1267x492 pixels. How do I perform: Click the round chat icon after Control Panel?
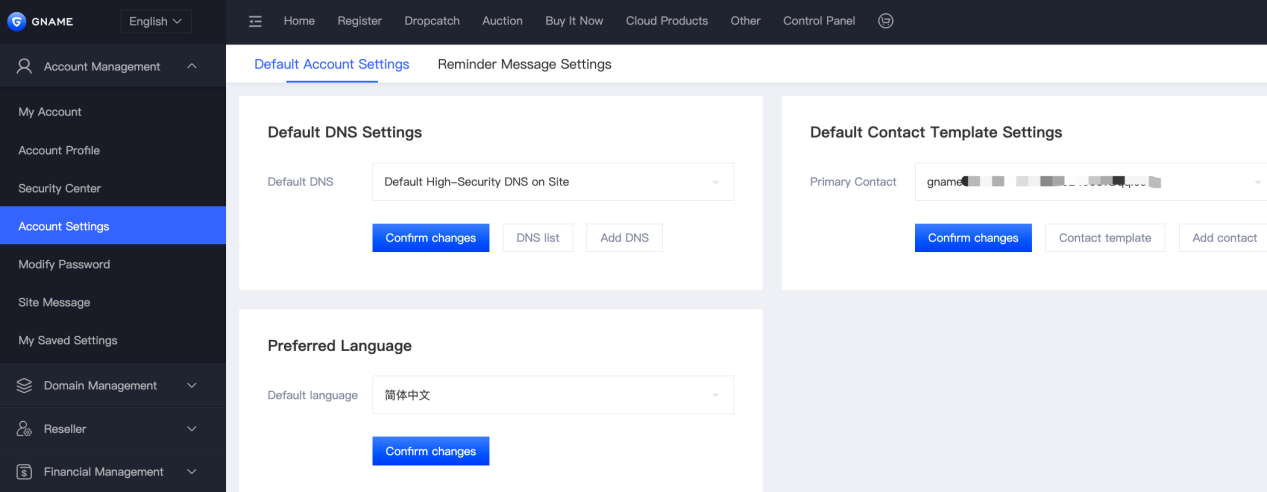885,21
